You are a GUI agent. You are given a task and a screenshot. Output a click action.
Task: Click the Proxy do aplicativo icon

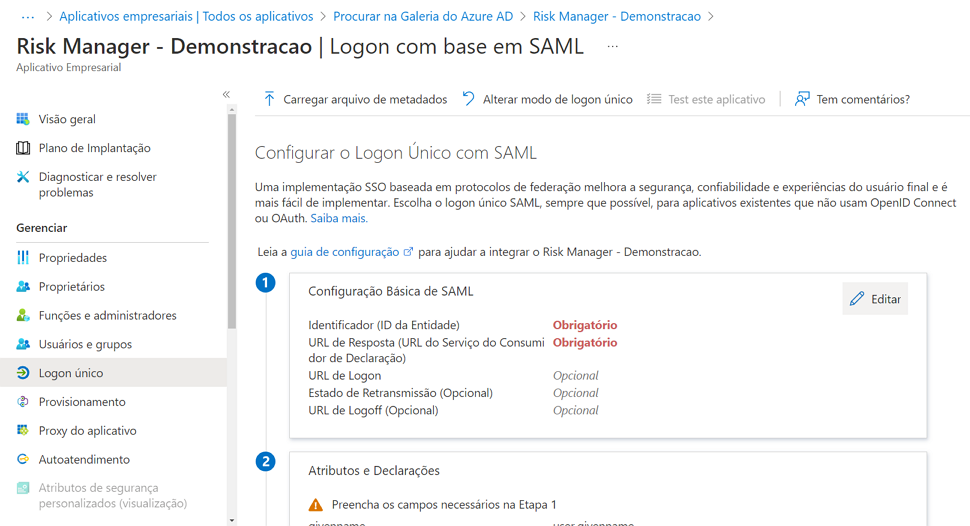pyautogui.click(x=23, y=430)
